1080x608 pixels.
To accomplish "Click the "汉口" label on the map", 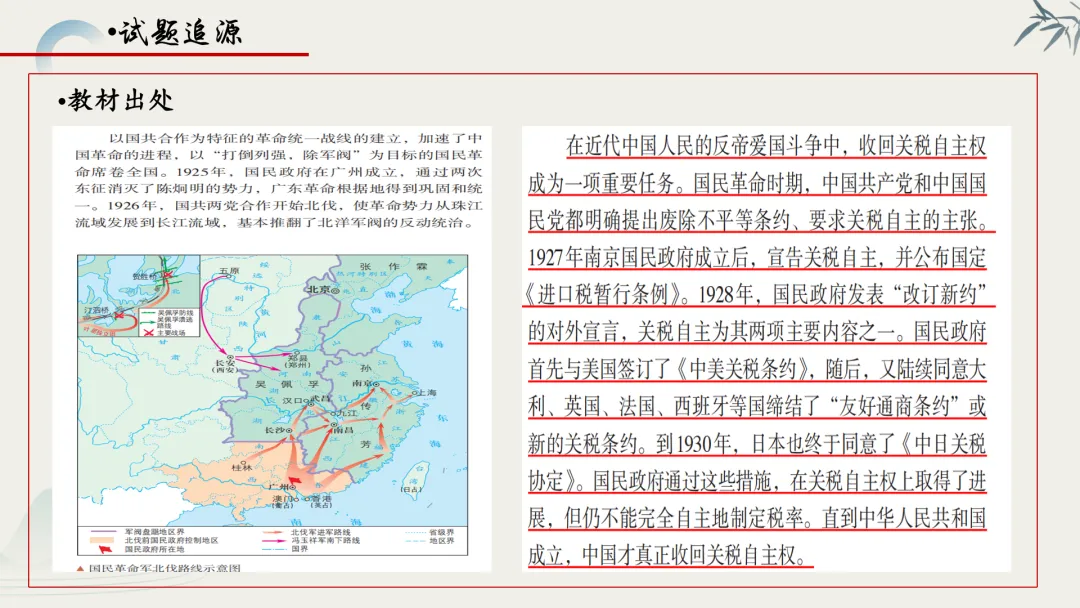I will coord(292,401).
